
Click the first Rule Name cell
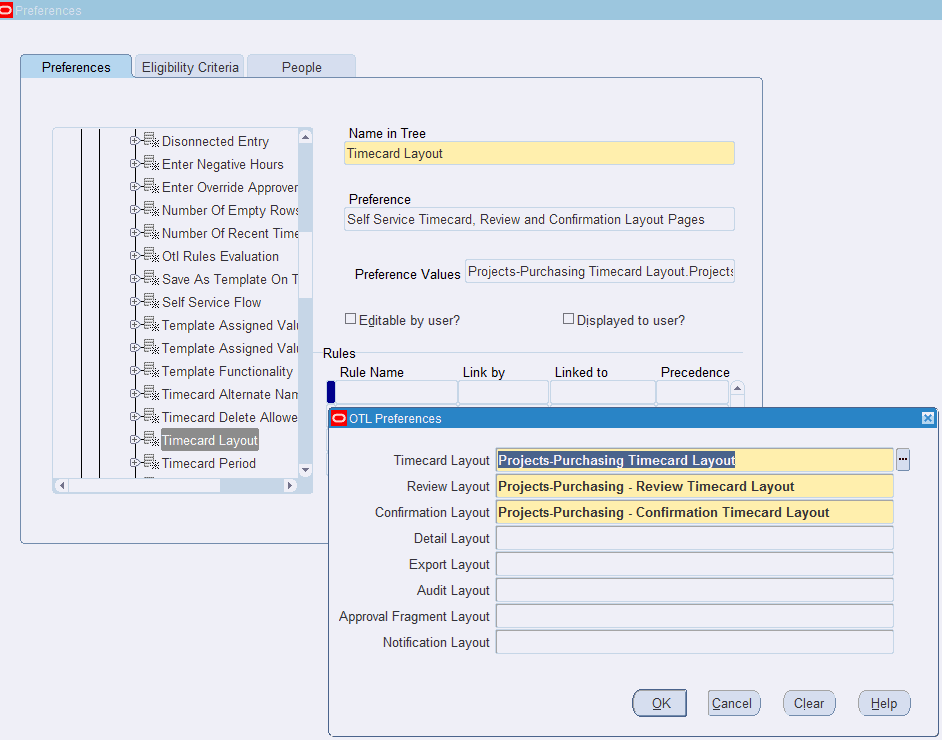tap(396, 392)
